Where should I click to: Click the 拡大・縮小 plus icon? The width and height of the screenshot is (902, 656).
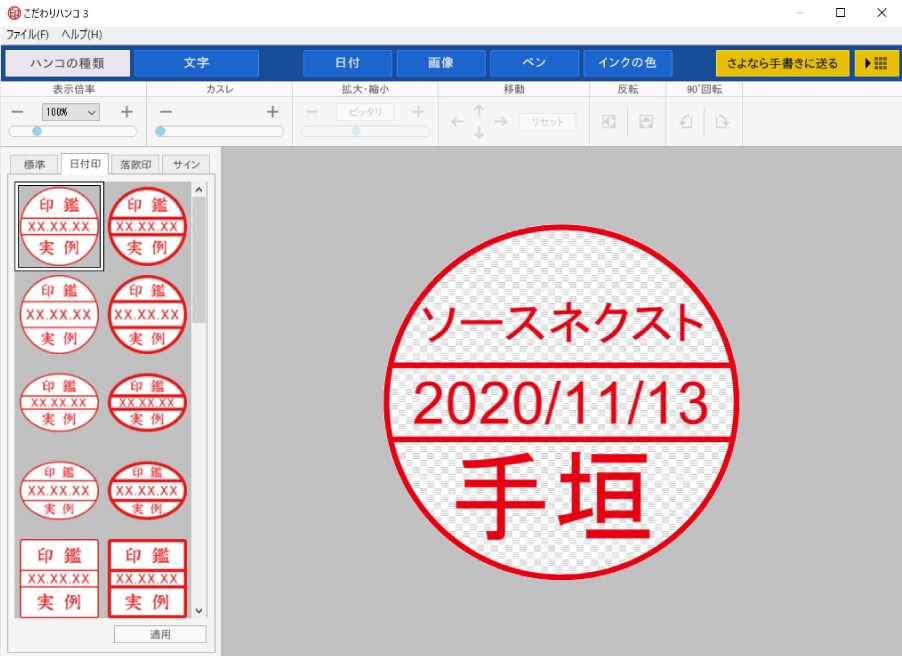[418, 112]
